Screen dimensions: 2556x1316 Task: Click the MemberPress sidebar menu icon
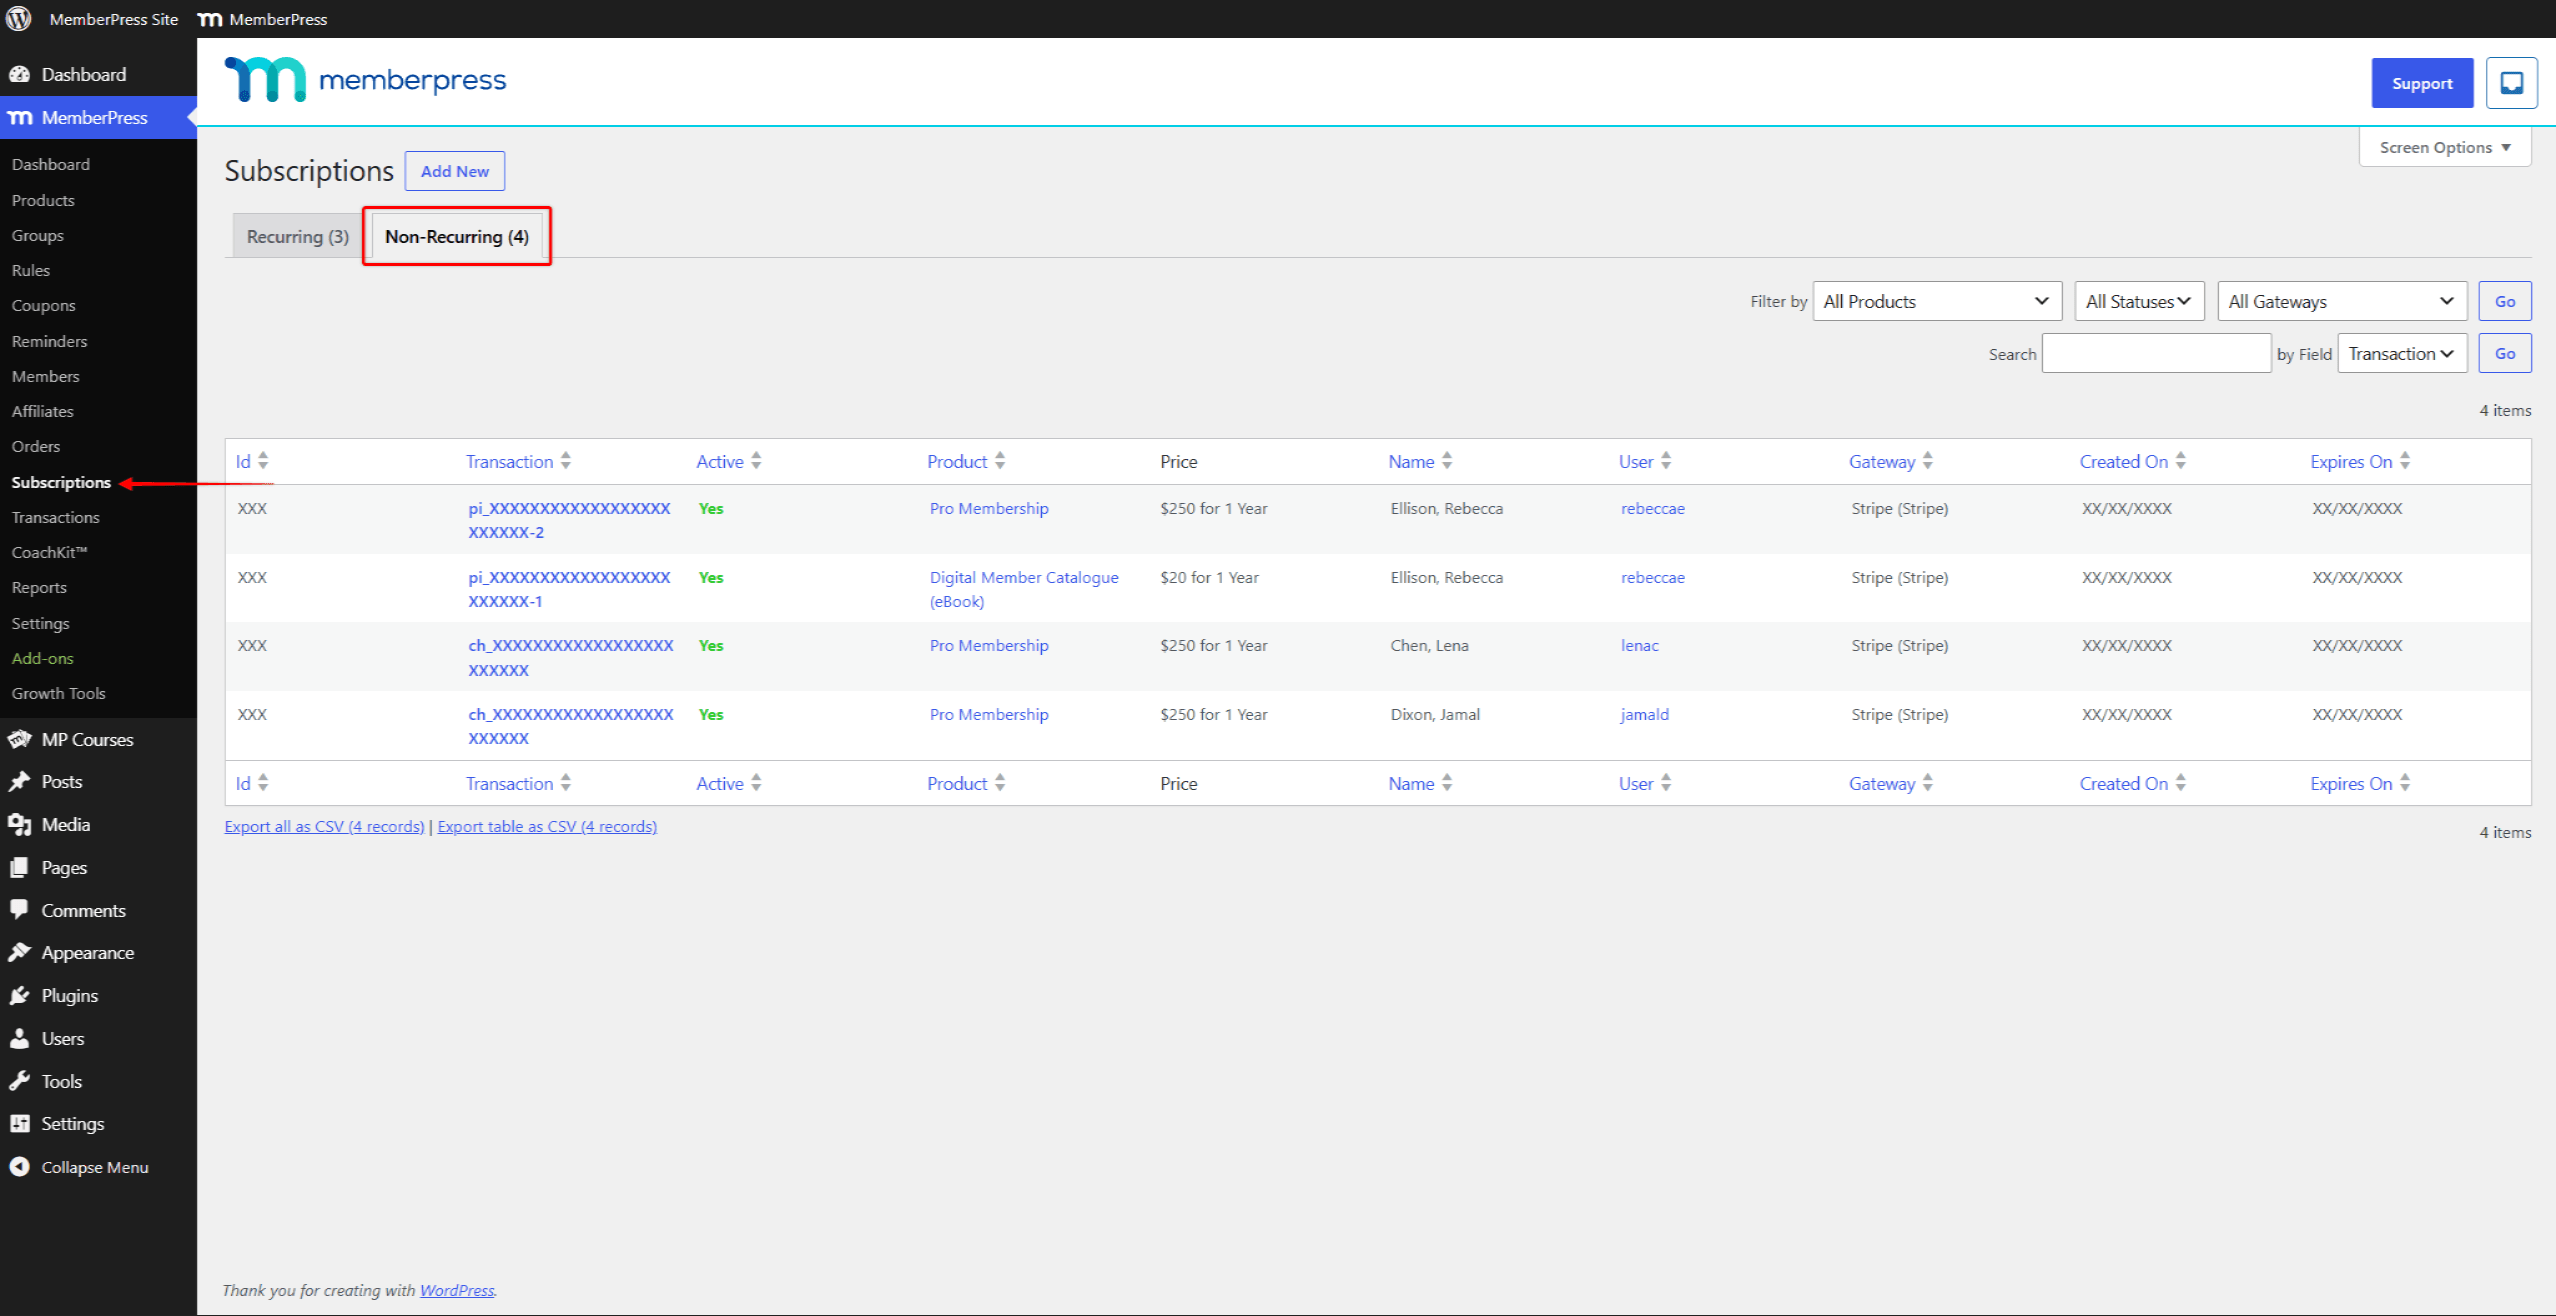[x=19, y=118]
